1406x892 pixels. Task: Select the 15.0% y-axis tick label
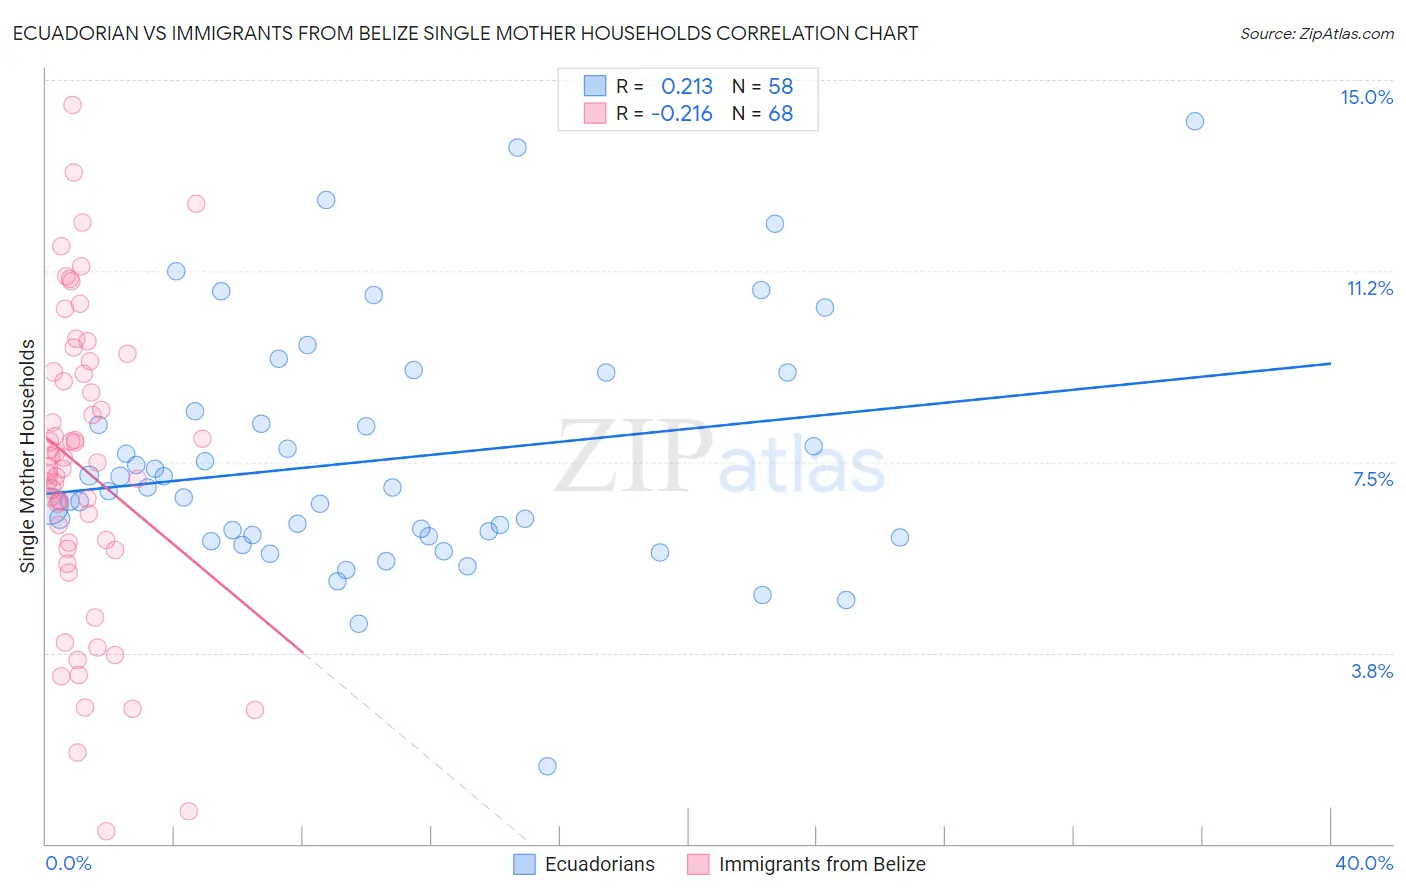point(1366,97)
